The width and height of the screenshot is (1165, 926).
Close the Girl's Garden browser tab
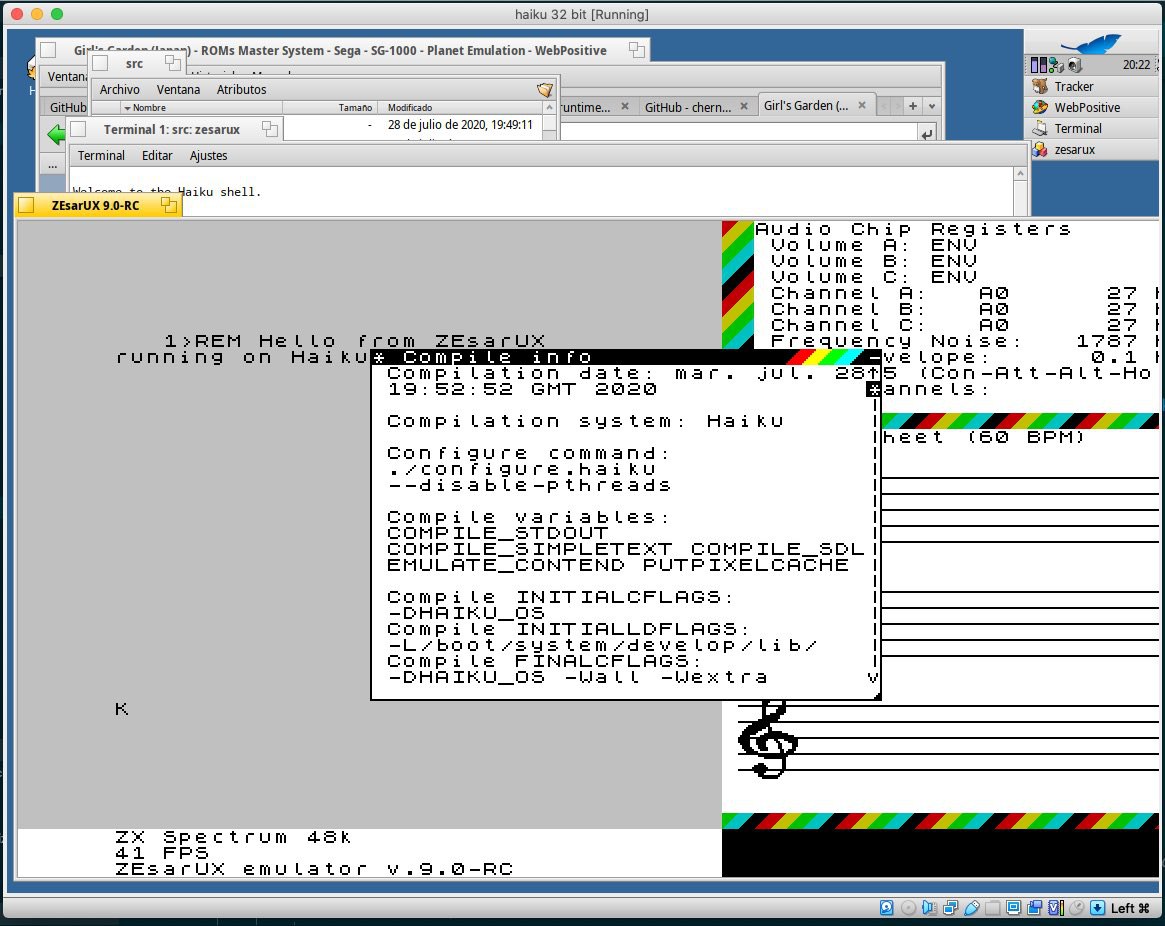[x=862, y=106]
